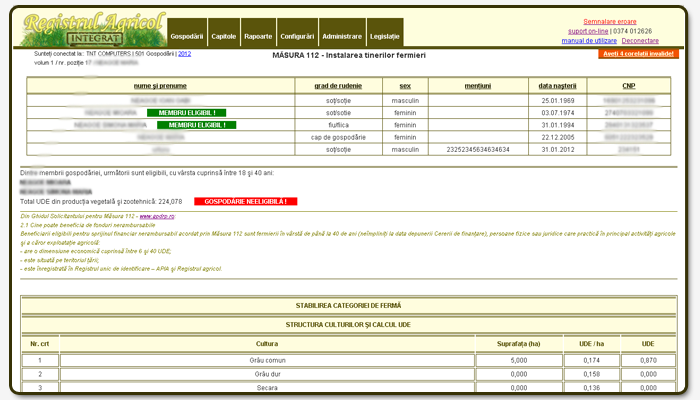Open the Configurări menu
700x400 pixels.
click(297, 33)
